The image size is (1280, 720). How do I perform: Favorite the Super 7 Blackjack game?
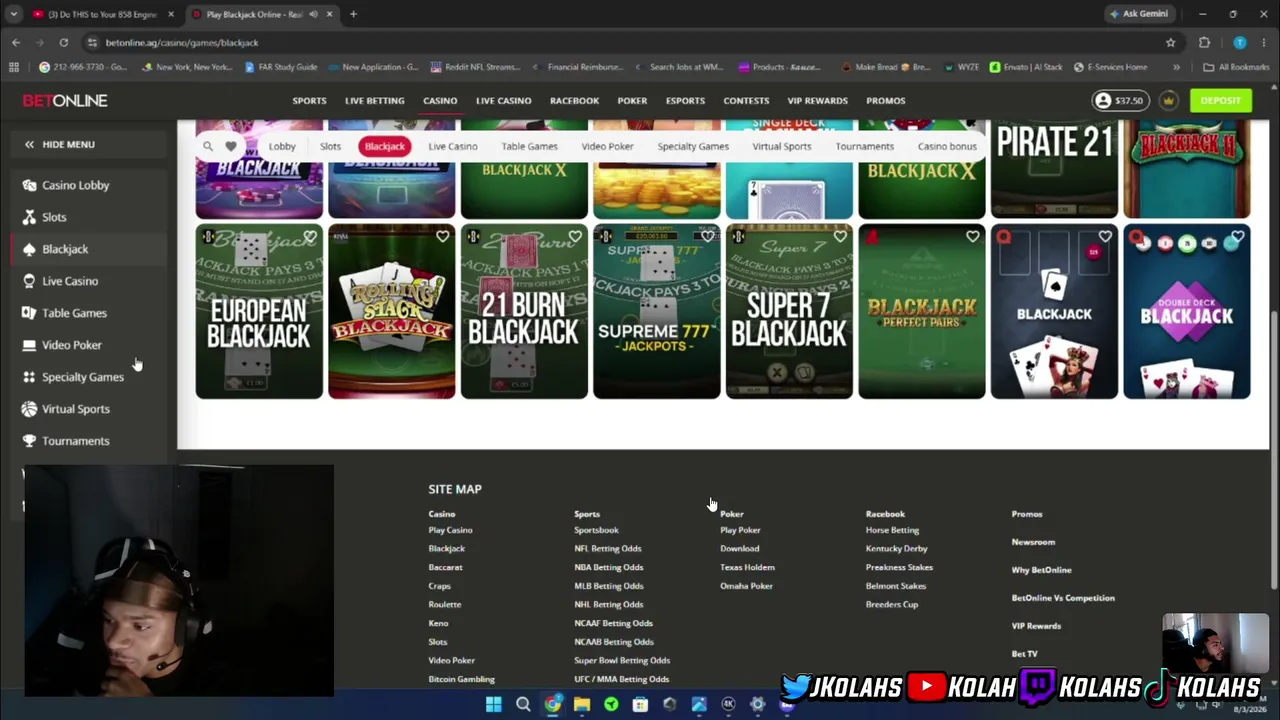pos(840,237)
